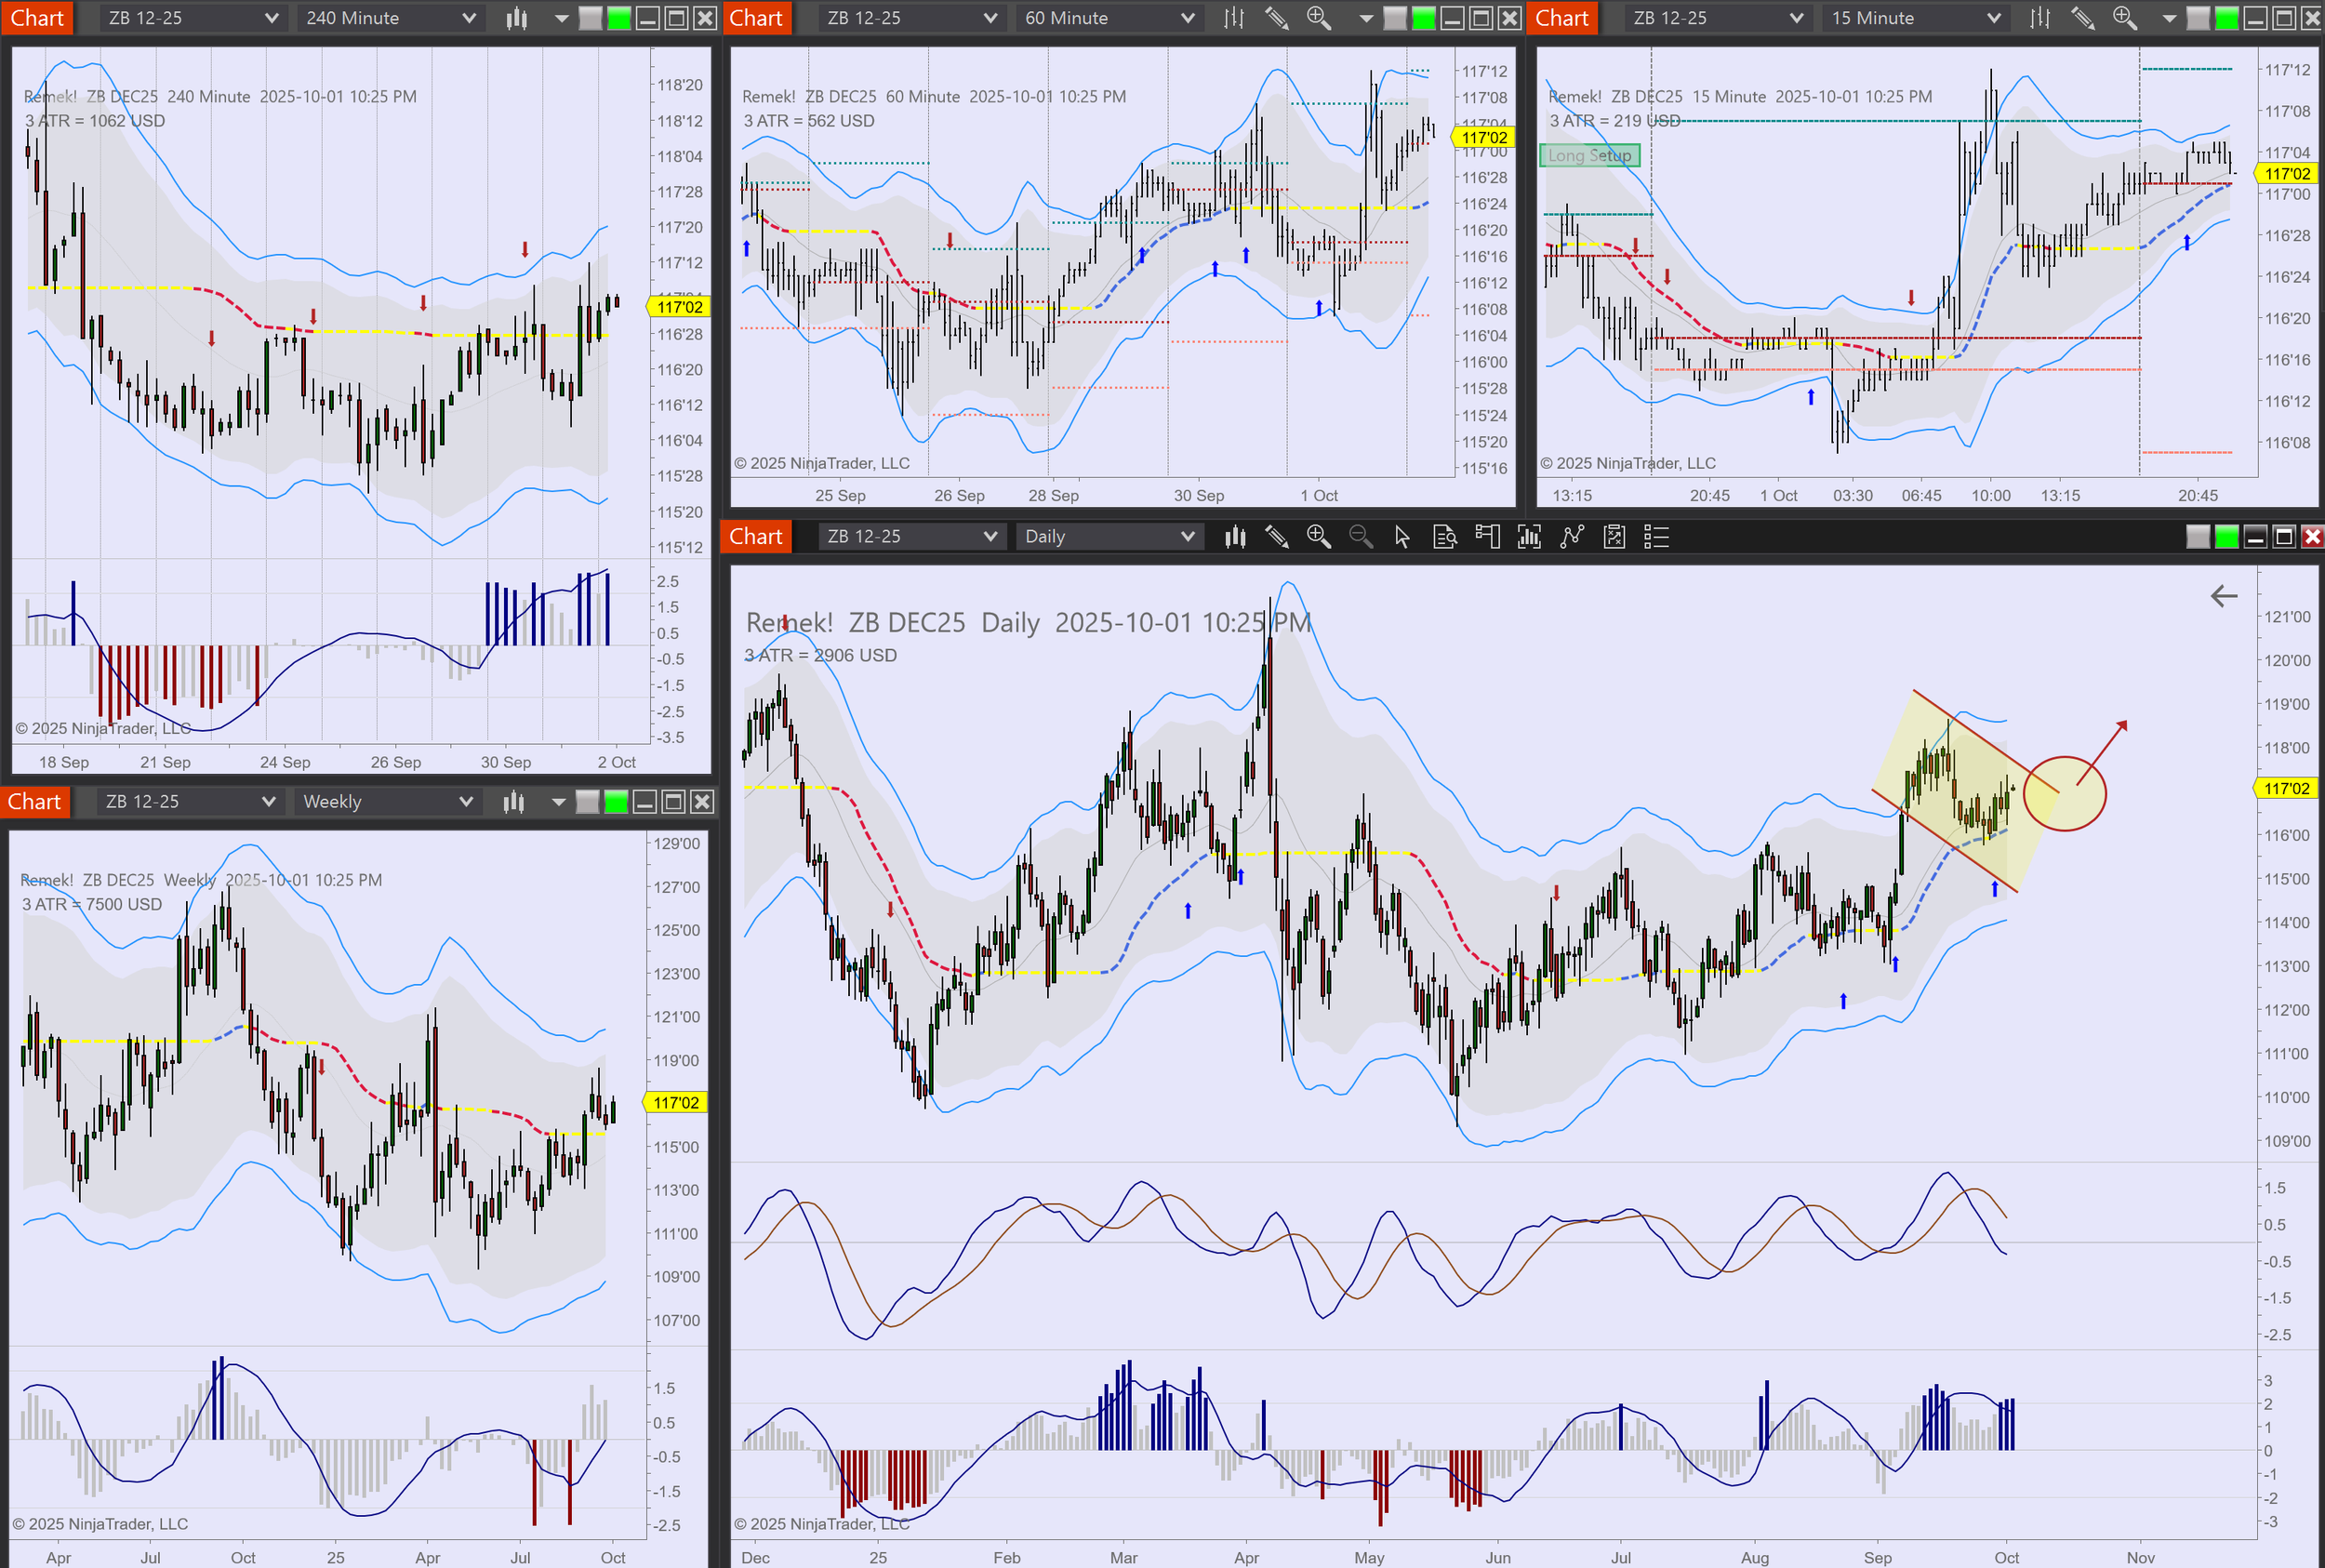
Task: Open ZB 12-25 instrument dropdown on Weekly chart
Action: tap(268, 801)
